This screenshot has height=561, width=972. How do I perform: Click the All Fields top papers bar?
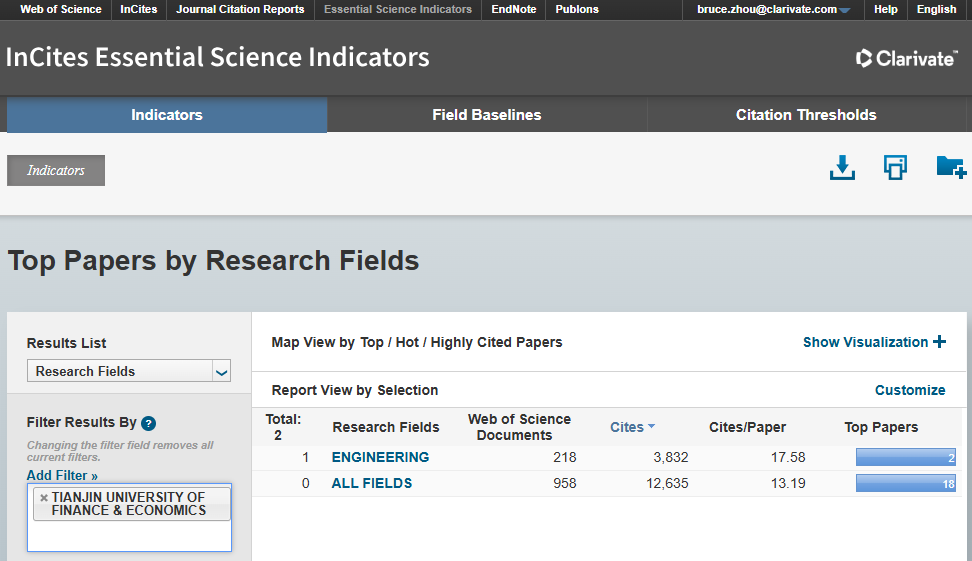905,483
